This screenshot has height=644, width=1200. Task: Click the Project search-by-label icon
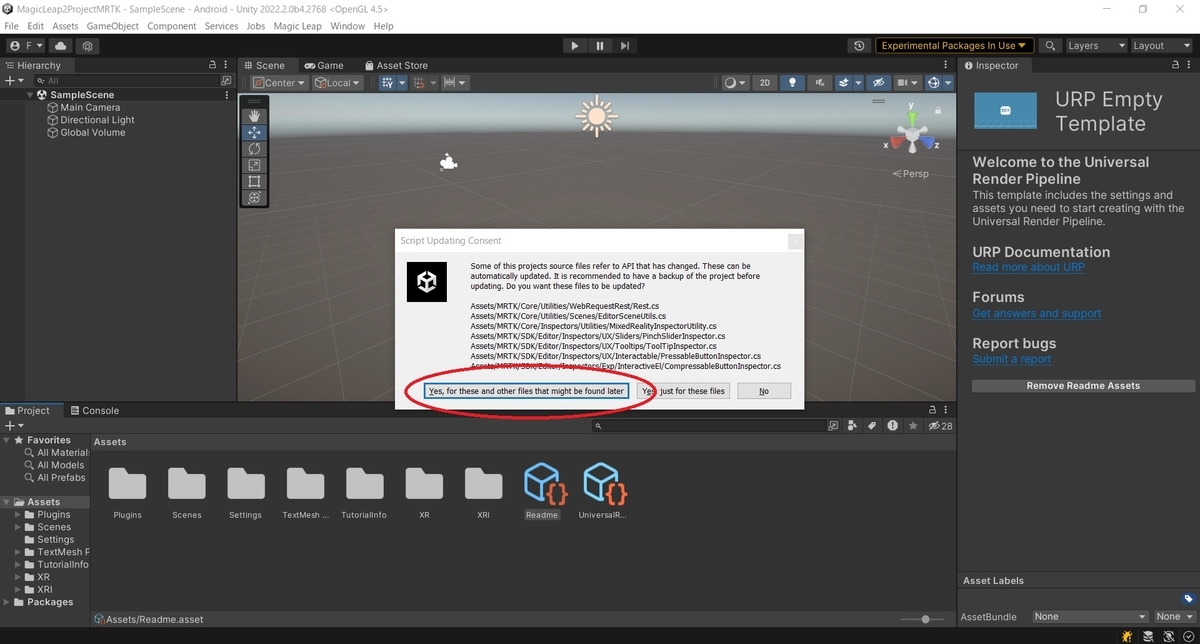[x=872, y=426]
